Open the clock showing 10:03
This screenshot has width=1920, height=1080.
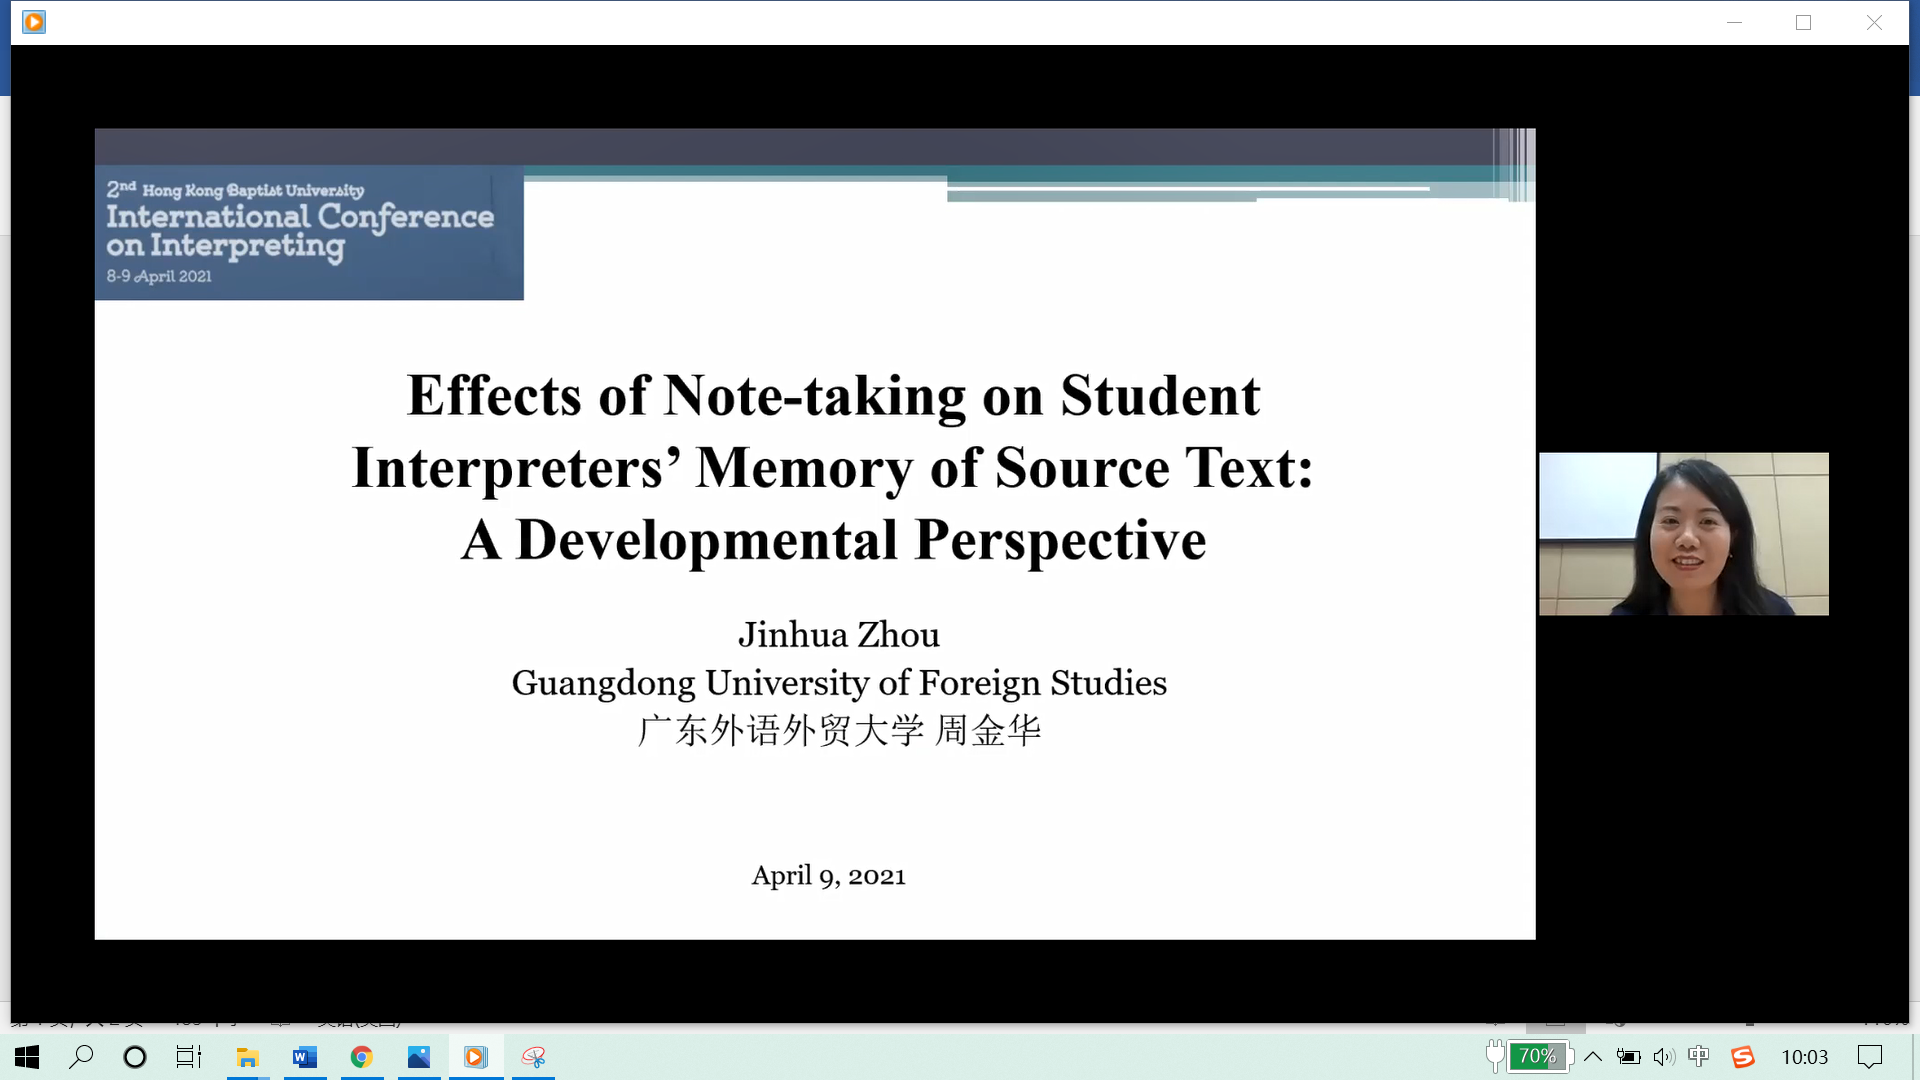1804,1057
